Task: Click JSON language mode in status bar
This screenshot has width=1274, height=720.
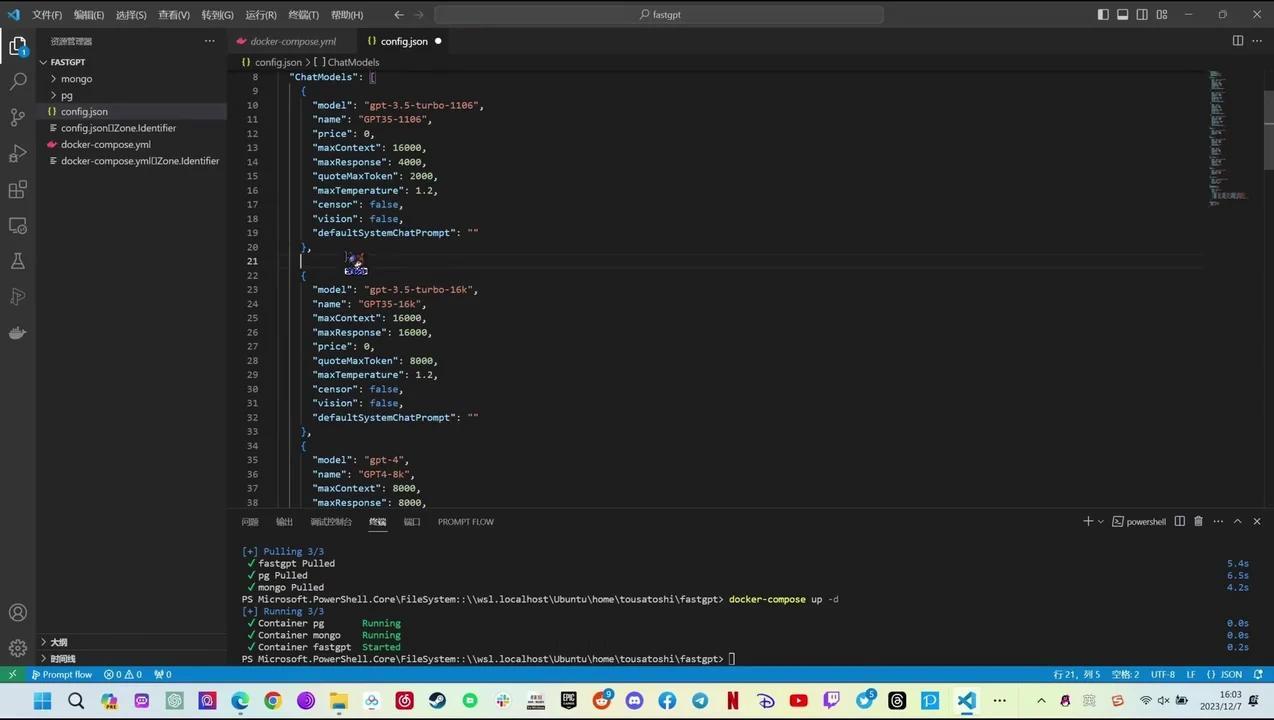Action: click(1231, 674)
